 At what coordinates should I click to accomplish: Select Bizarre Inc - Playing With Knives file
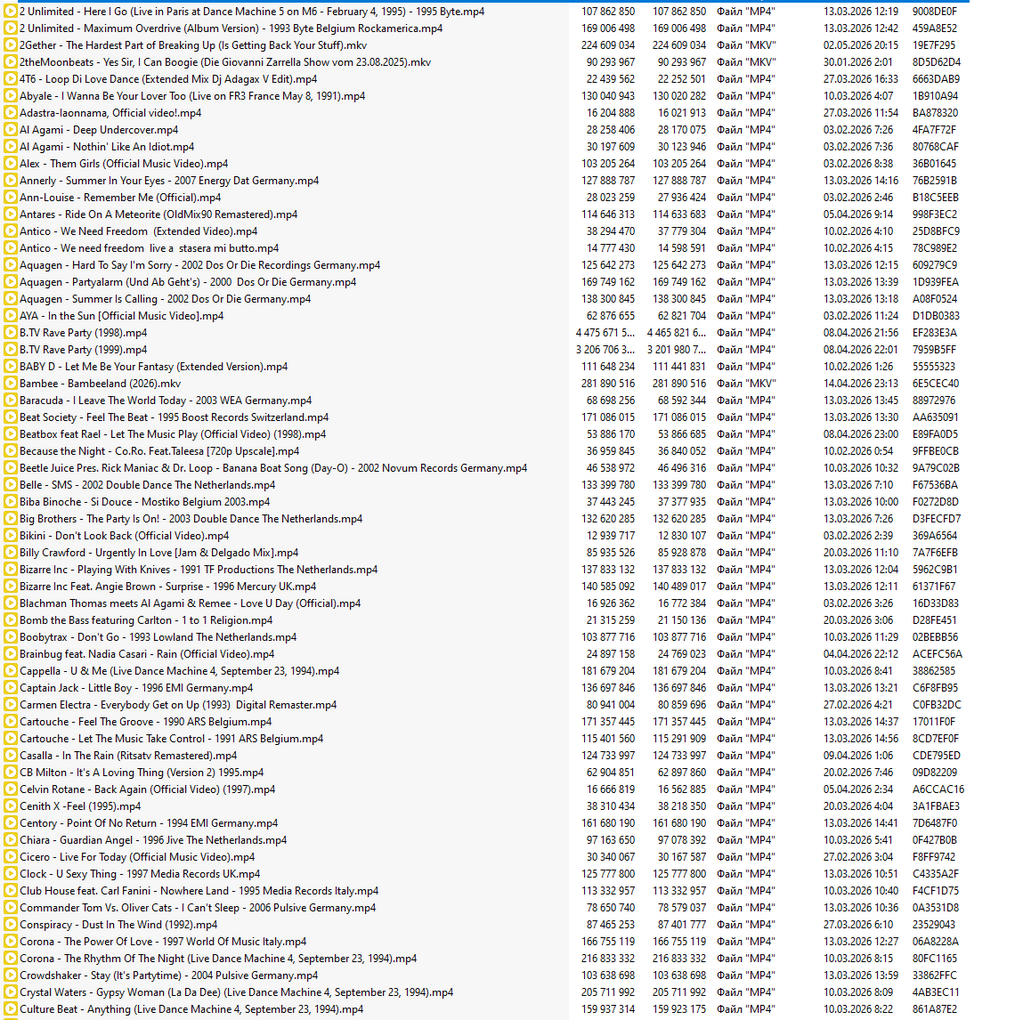[x=199, y=570]
